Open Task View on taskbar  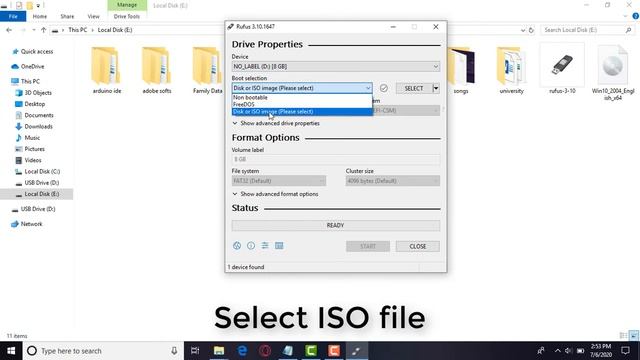195,351
